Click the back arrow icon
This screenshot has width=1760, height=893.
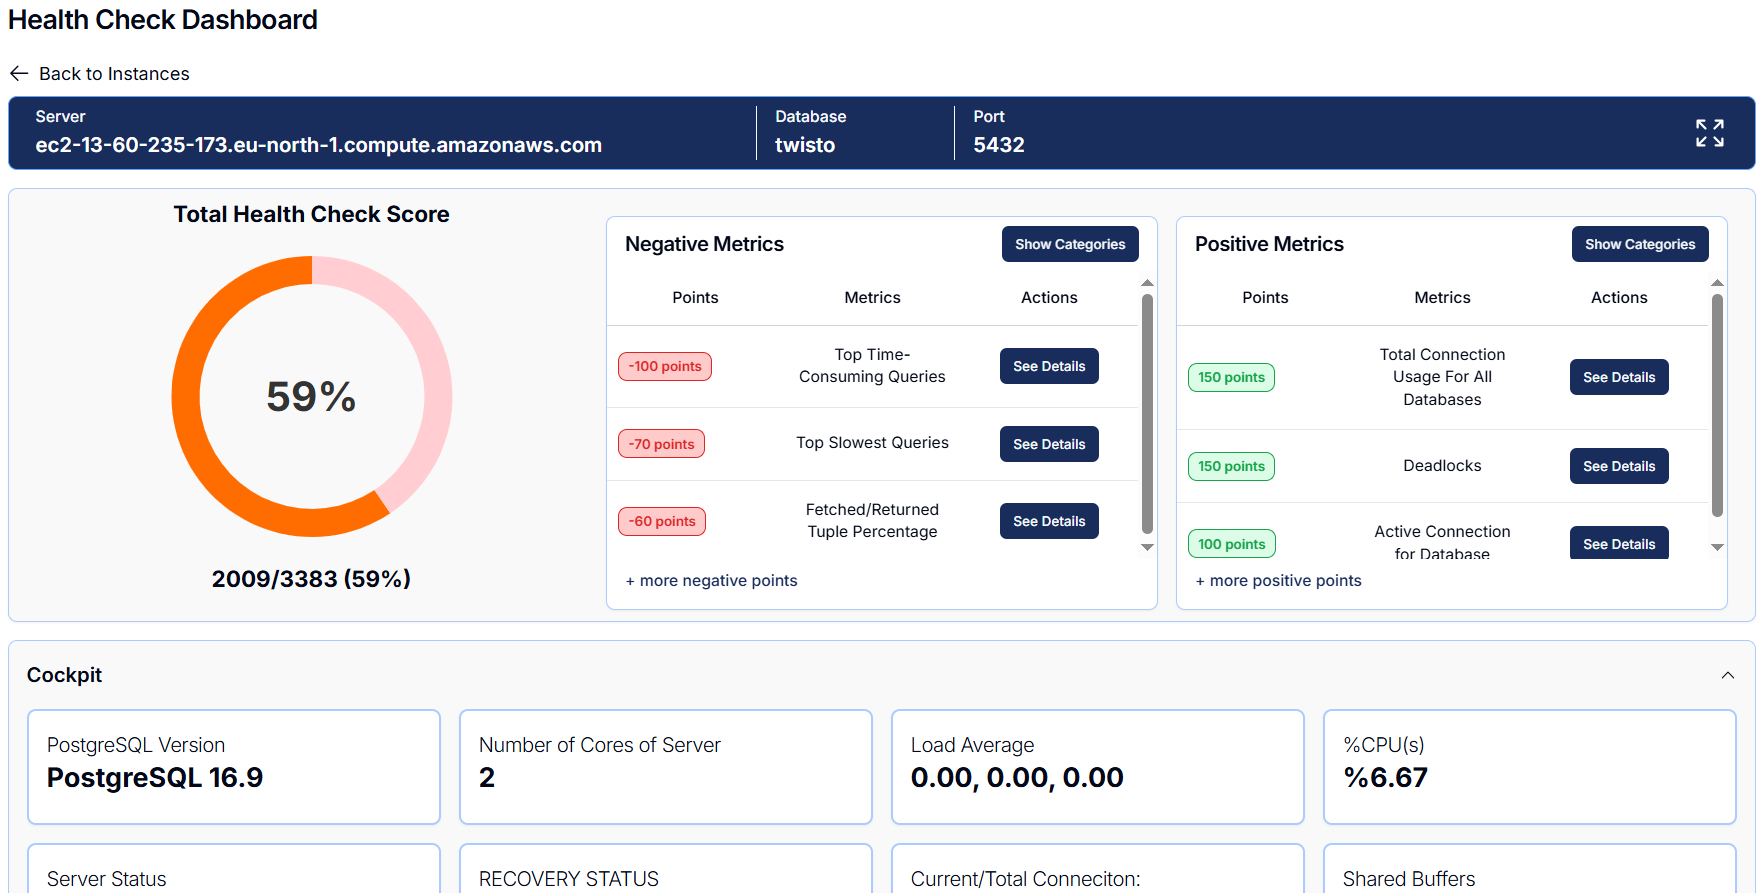click(x=19, y=74)
